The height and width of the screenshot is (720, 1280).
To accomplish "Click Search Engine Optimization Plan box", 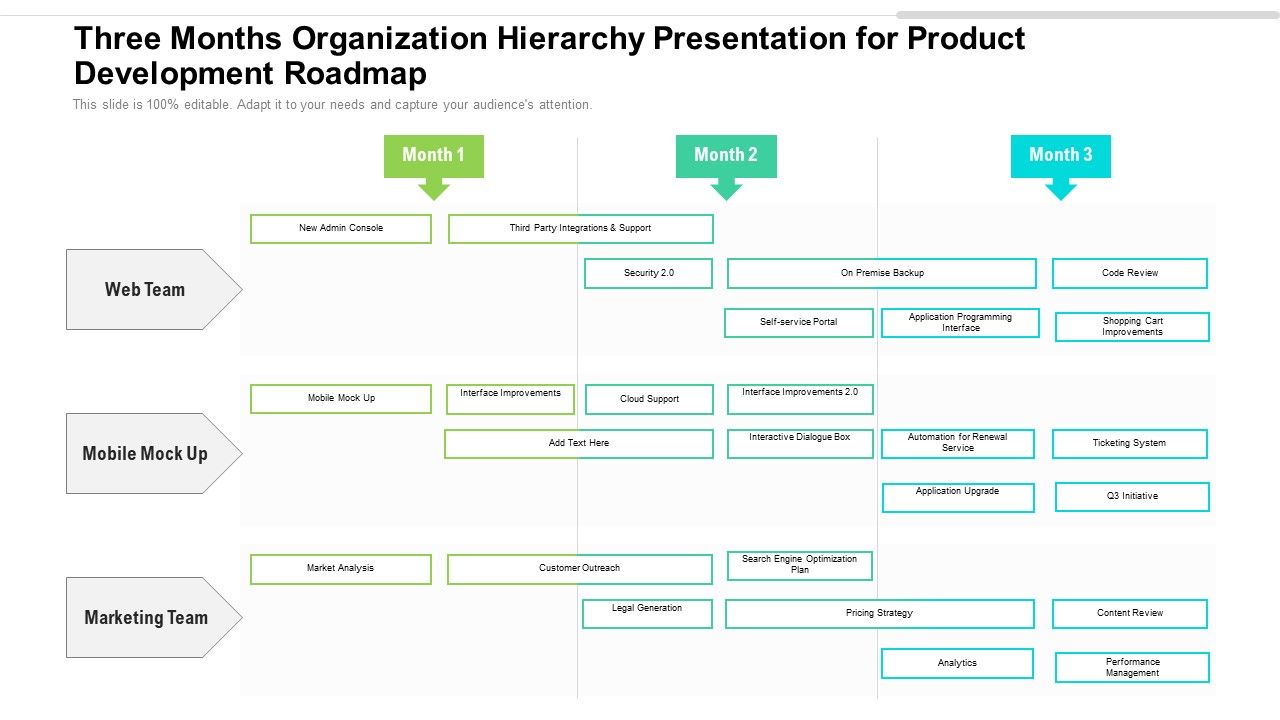I will click(800, 566).
